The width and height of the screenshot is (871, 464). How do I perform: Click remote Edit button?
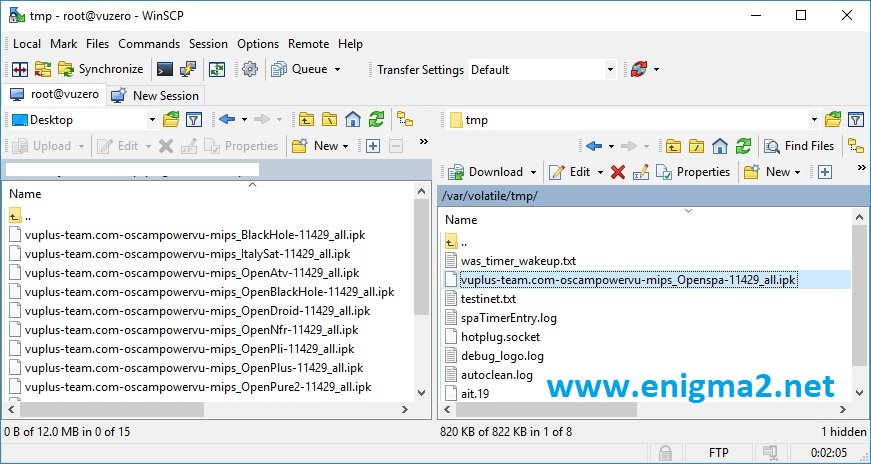[x=569, y=172]
